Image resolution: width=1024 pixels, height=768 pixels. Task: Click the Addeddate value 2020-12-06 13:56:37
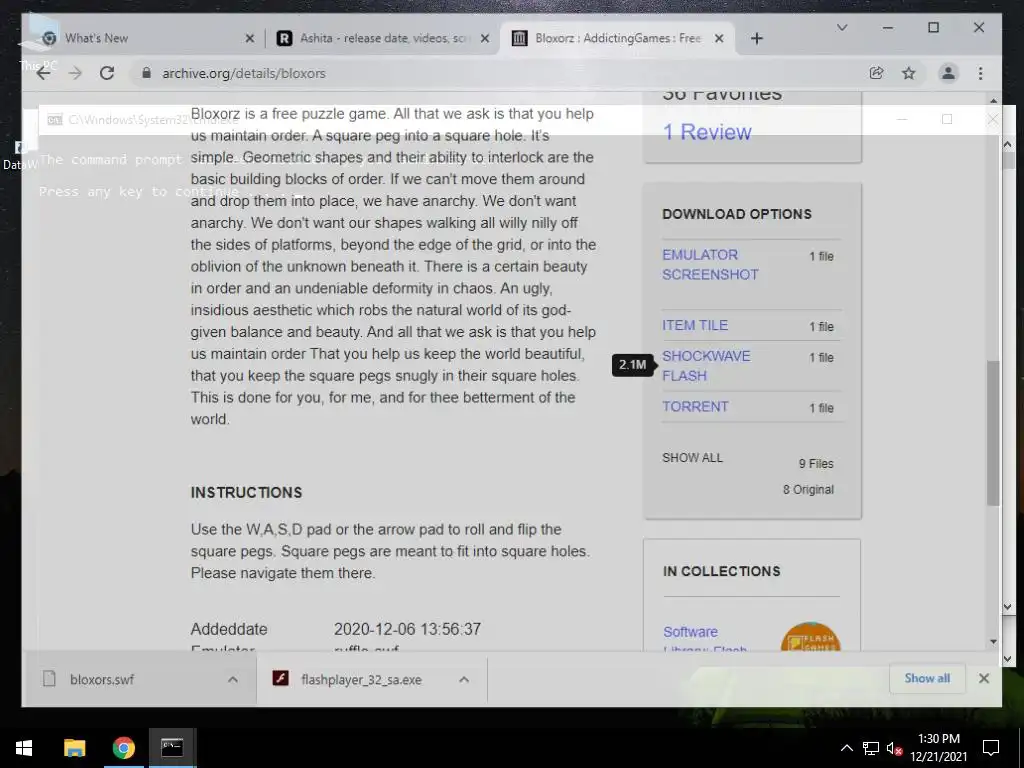pyautogui.click(x=408, y=629)
